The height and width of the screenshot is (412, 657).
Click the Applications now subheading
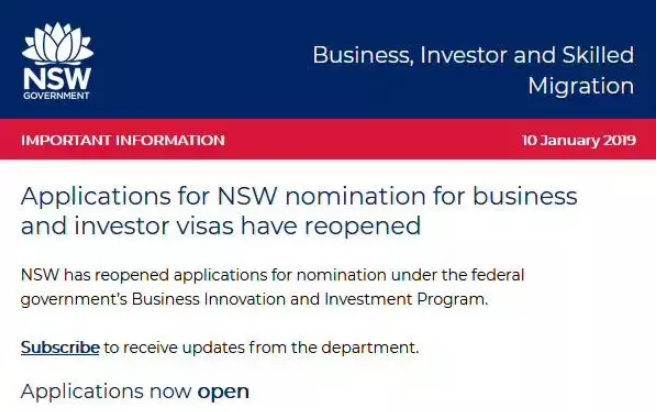pyautogui.click(x=106, y=391)
